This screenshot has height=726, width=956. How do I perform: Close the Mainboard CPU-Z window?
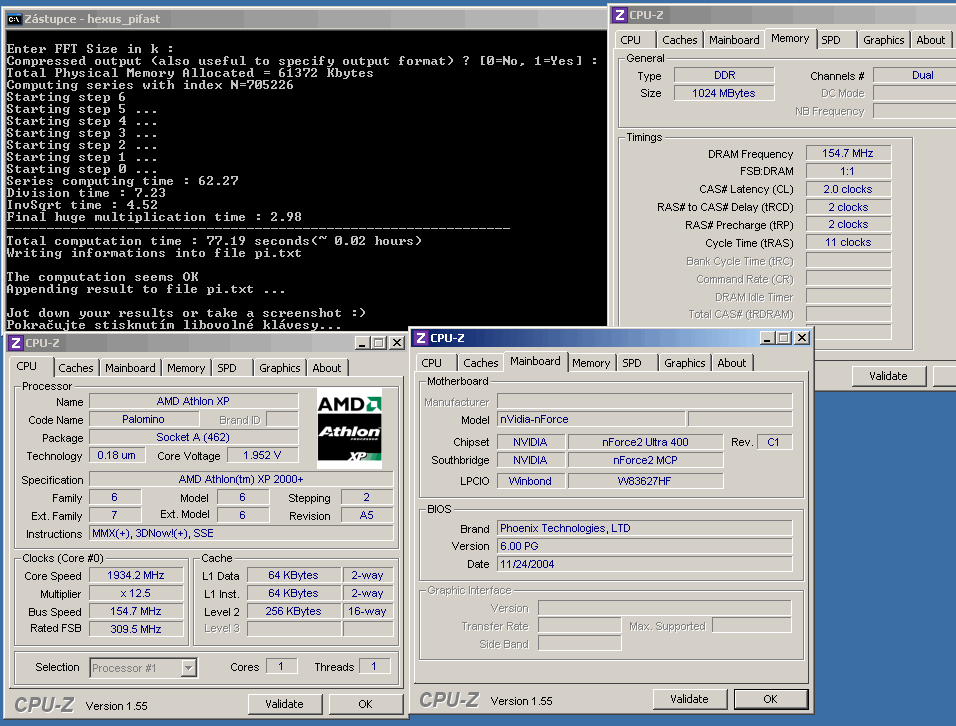802,338
